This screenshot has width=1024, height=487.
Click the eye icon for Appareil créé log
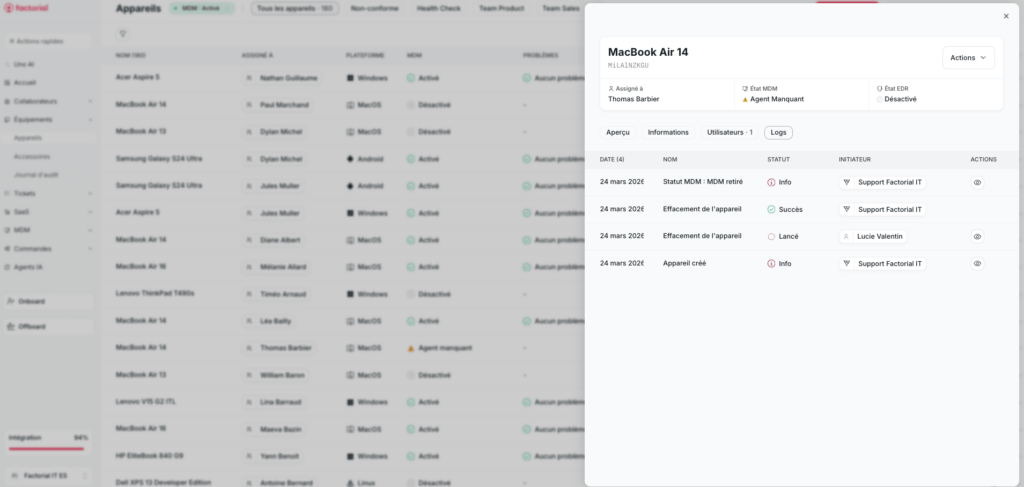[x=977, y=264]
